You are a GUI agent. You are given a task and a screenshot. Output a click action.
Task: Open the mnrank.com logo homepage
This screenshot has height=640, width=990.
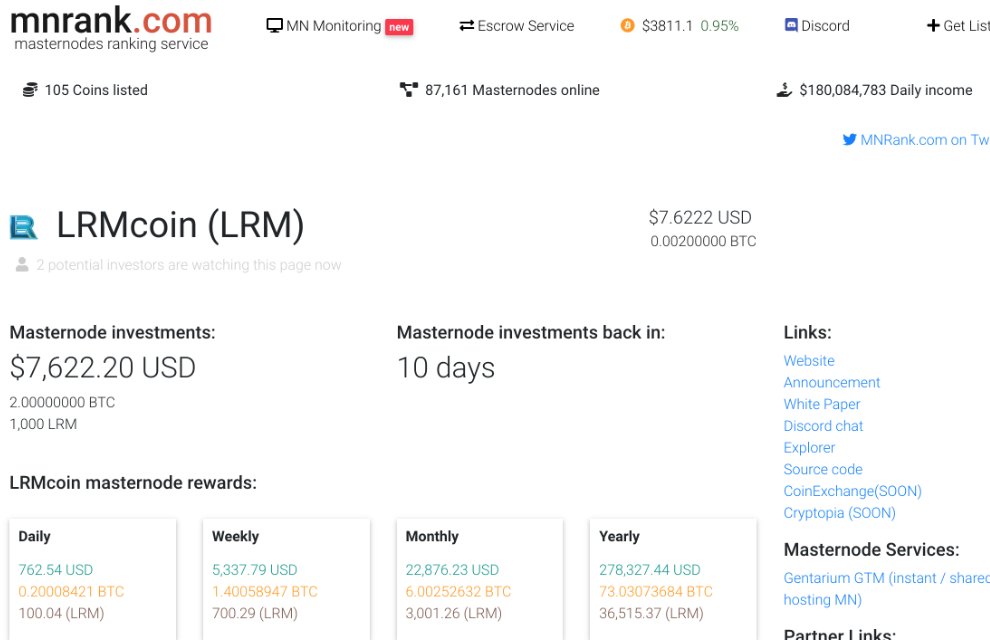pos(111,28)
